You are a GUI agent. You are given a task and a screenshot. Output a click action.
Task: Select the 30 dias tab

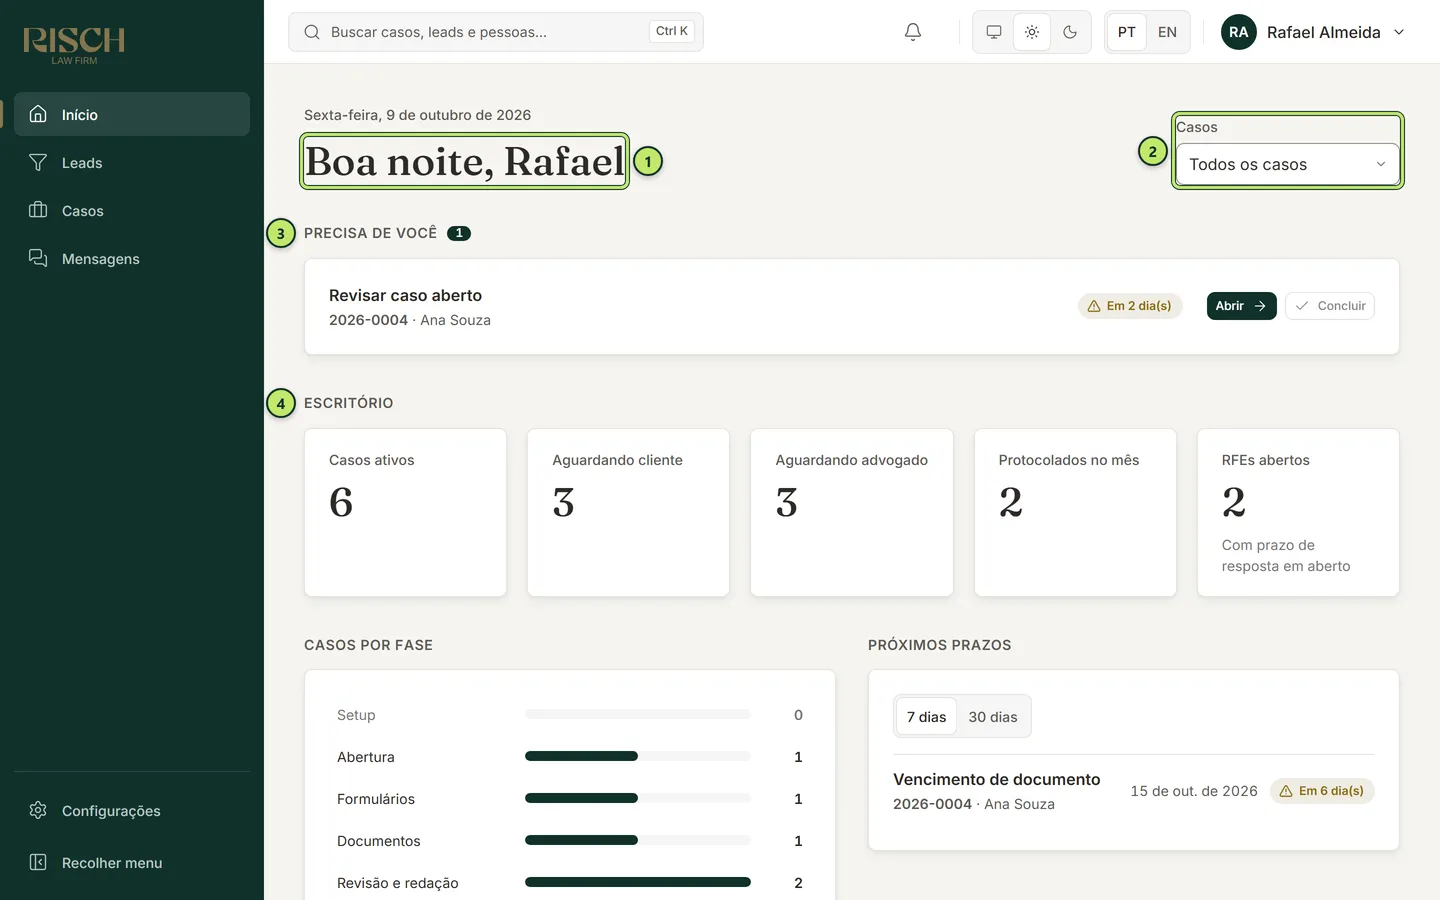pos(993,717)
